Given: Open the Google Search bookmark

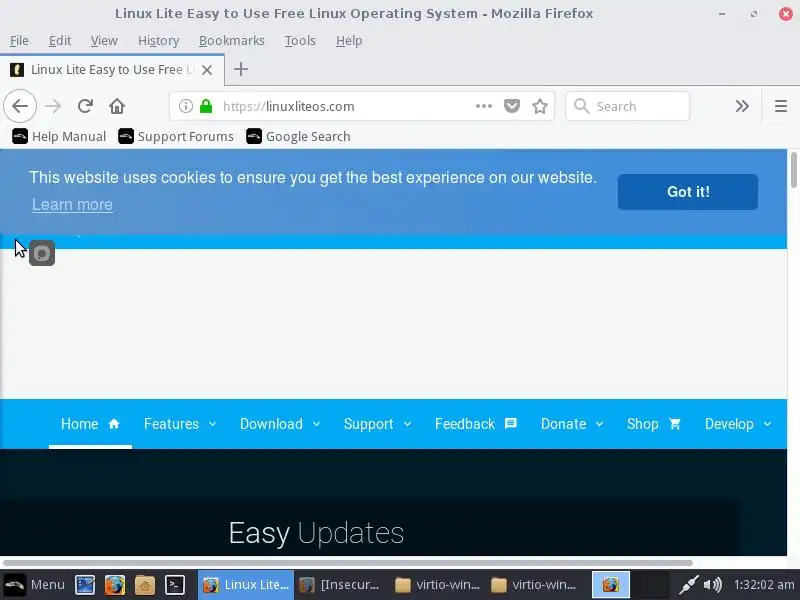Looking at the screenshot, I should (298, 136).
